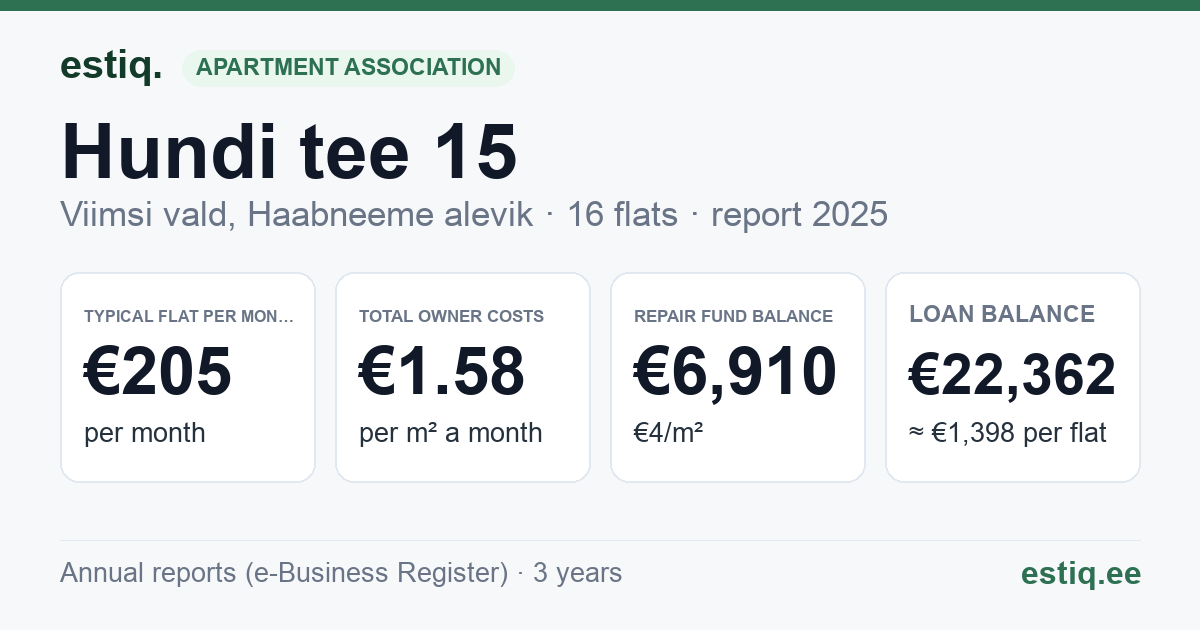
Task: Open the Repair fund balance card
Action: 738,377
